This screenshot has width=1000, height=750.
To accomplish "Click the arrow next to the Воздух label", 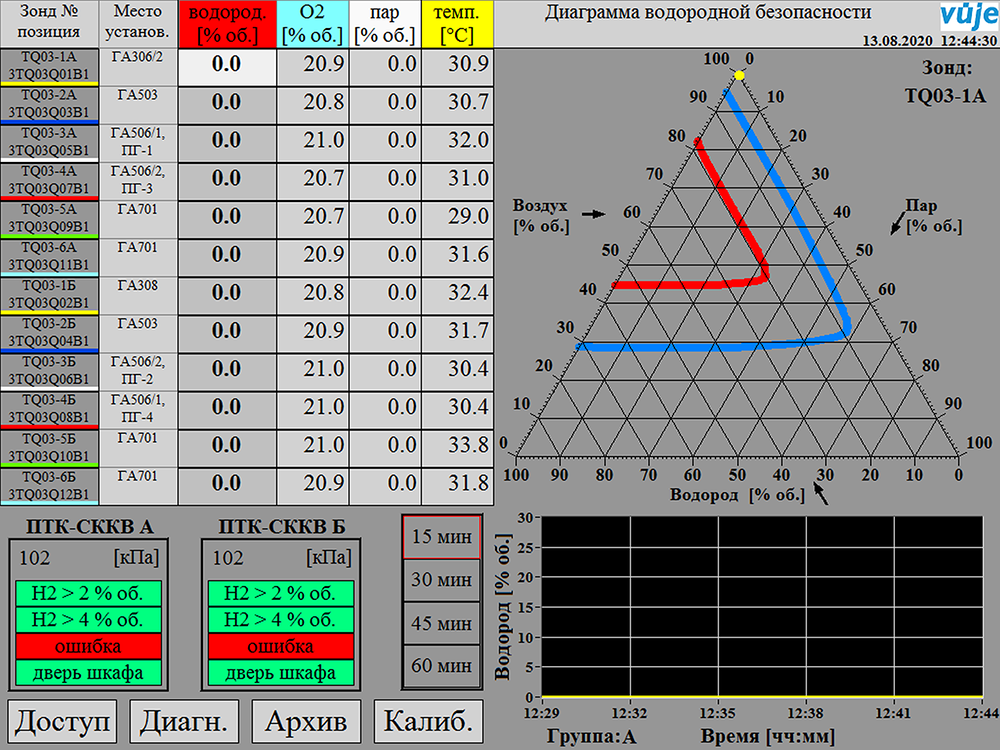I will coord(594,213).
